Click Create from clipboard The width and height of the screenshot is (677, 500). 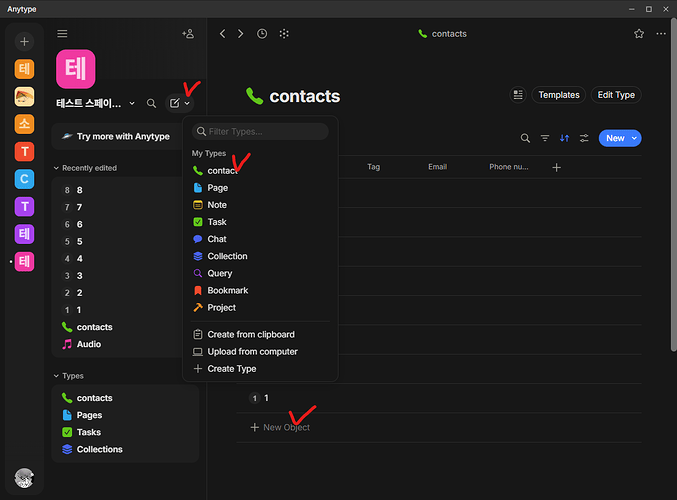point(260,335)
